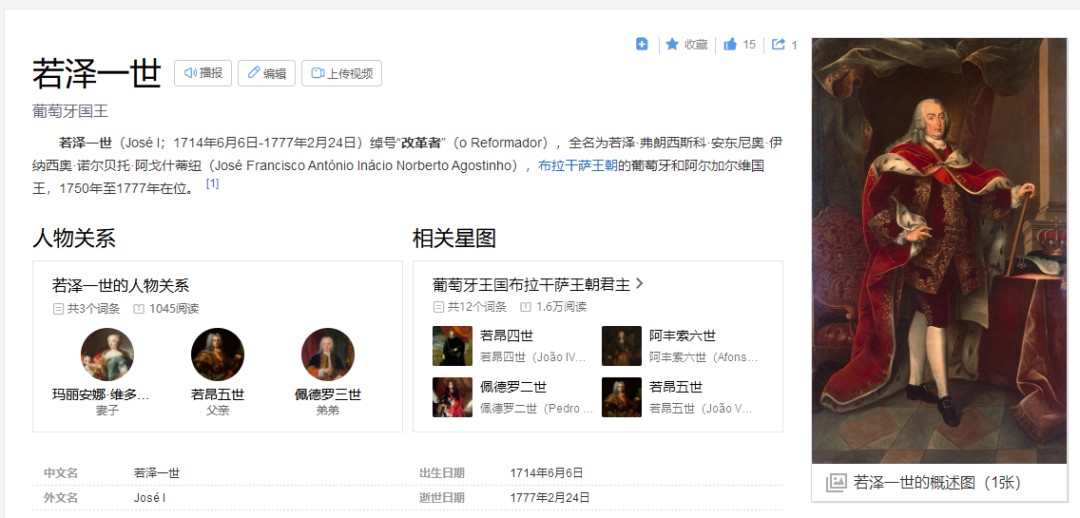This screenshot has width=1080, height=518.
Task: Click the 葡萄牙国王 subtitle
Action: pos(70,111)
